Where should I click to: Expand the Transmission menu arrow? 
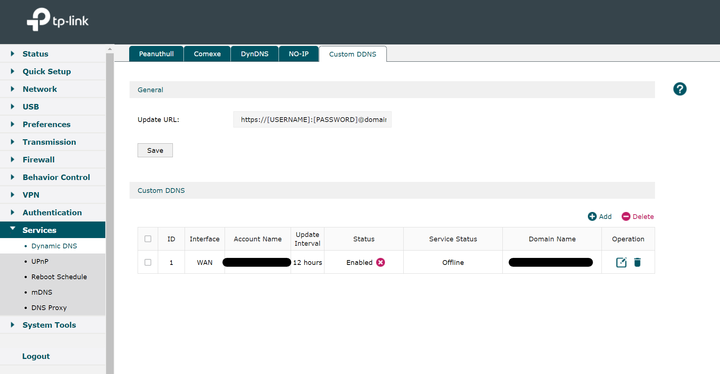click(x=12, y=142)
